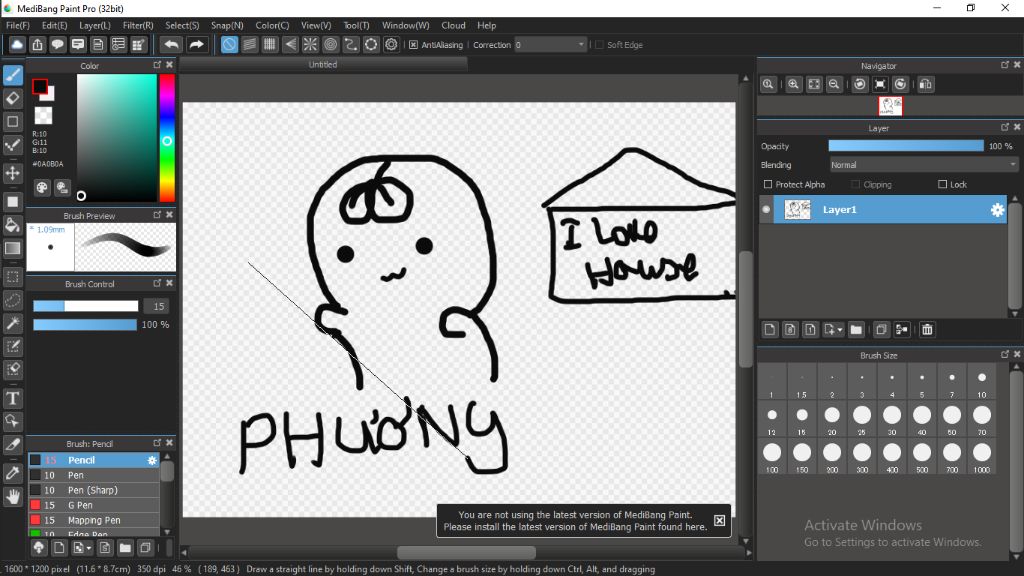The image size is (1024, 576).
Task: Click the Navigator canvas thumbnail
Action: [x=890, y=106]
